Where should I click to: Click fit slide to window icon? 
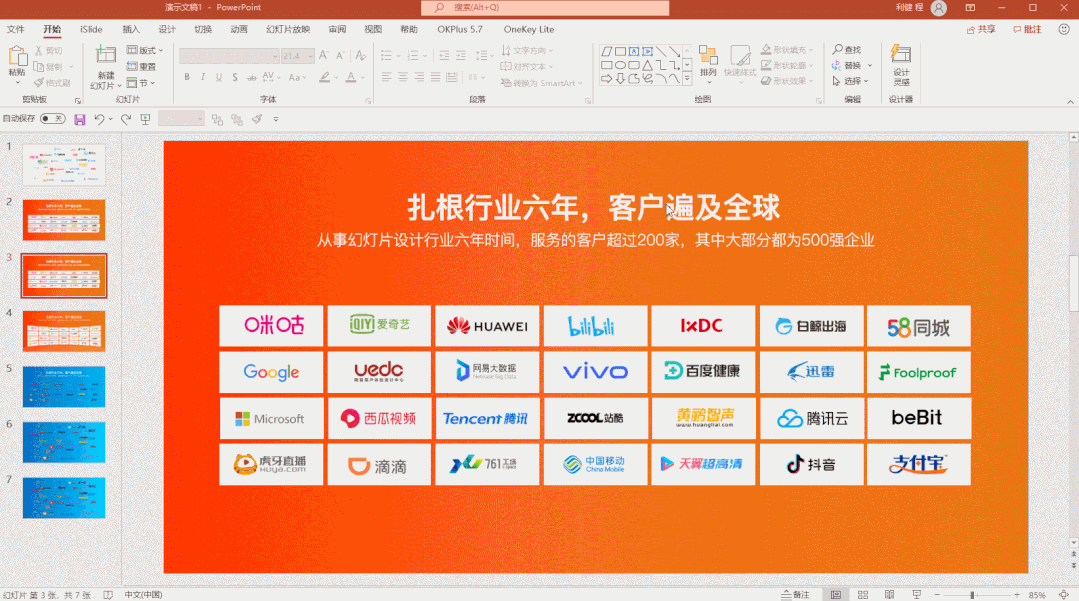point(1065,595)
